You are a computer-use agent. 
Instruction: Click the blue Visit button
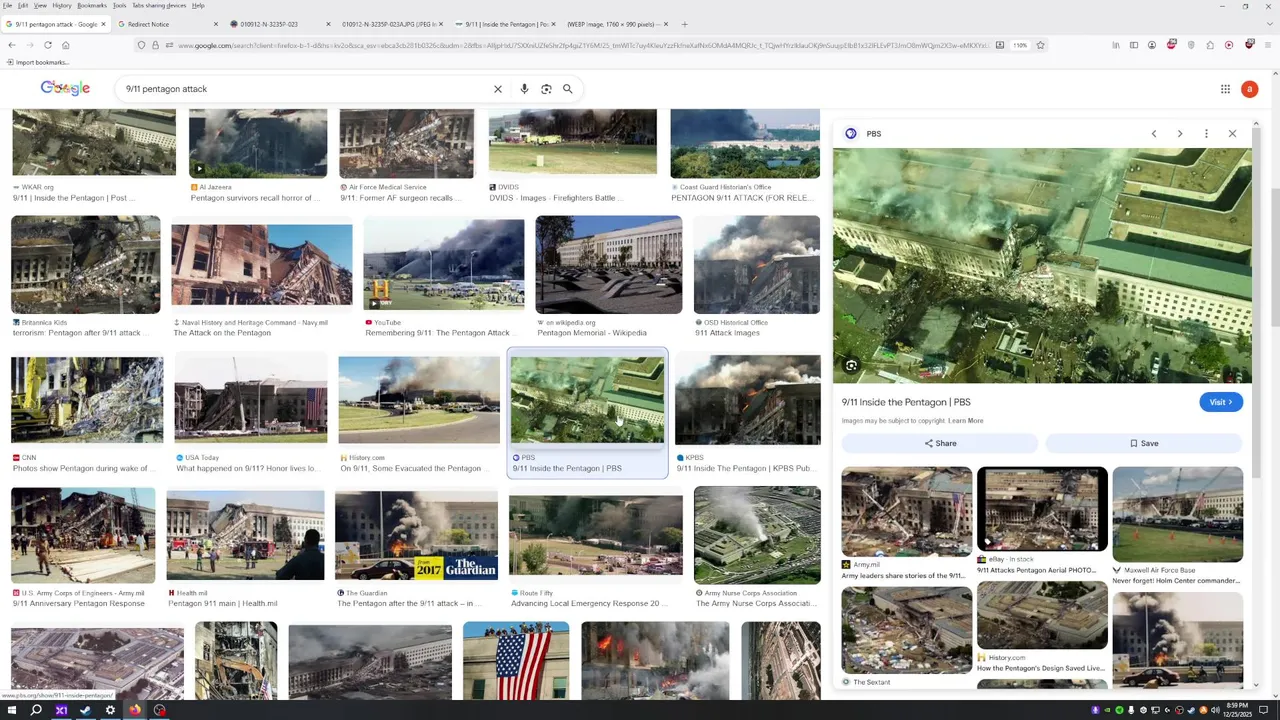point(1221,402)
